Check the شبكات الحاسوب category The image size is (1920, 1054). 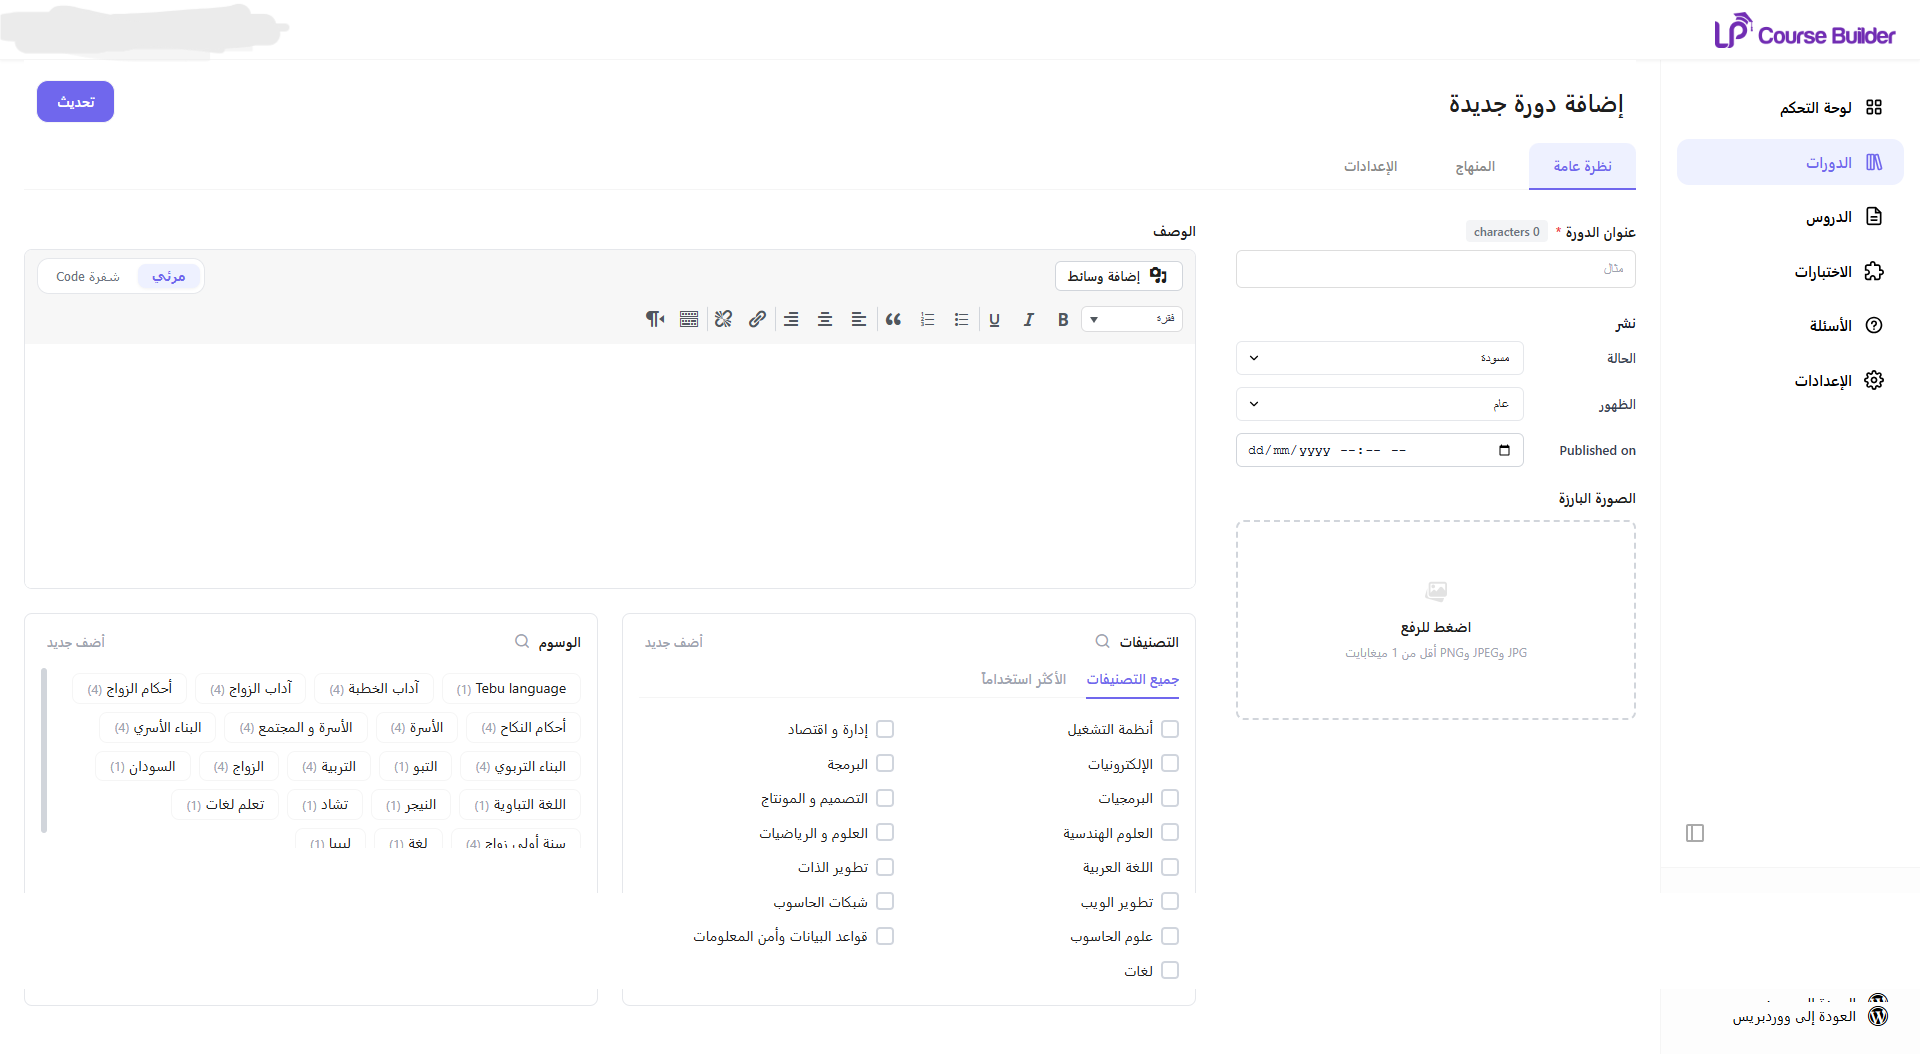tap(885, 901)
